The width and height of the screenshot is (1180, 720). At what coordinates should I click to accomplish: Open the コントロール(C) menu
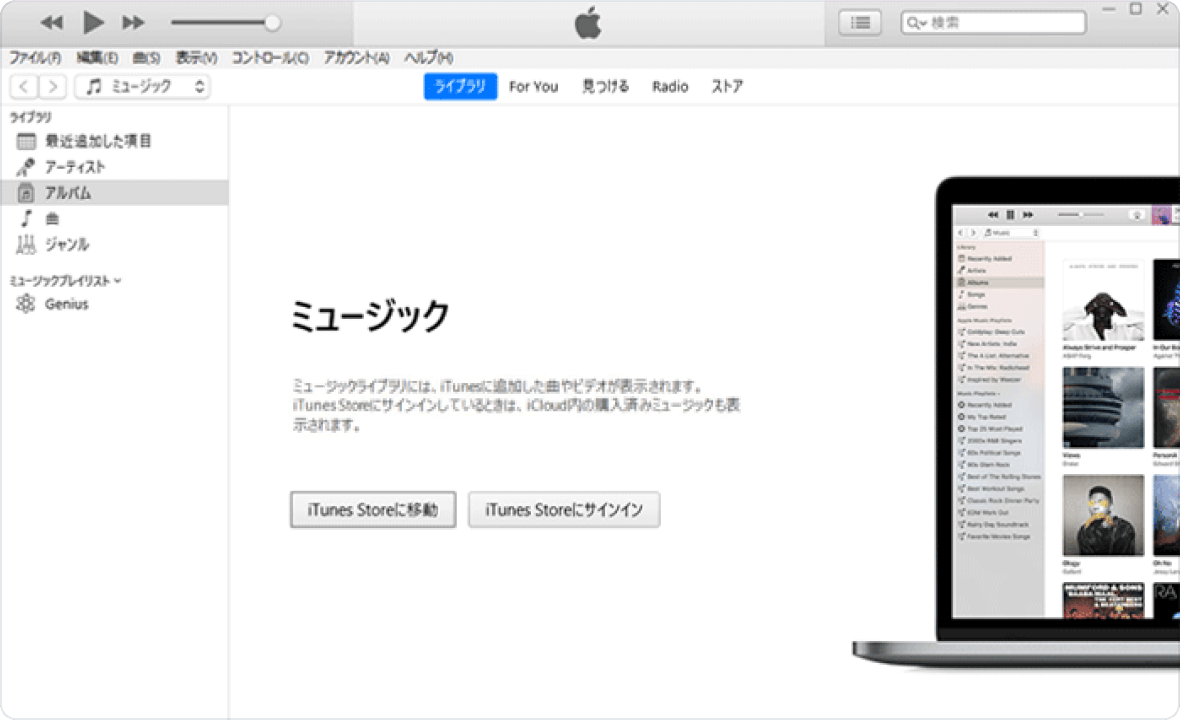tap(269, 57)
